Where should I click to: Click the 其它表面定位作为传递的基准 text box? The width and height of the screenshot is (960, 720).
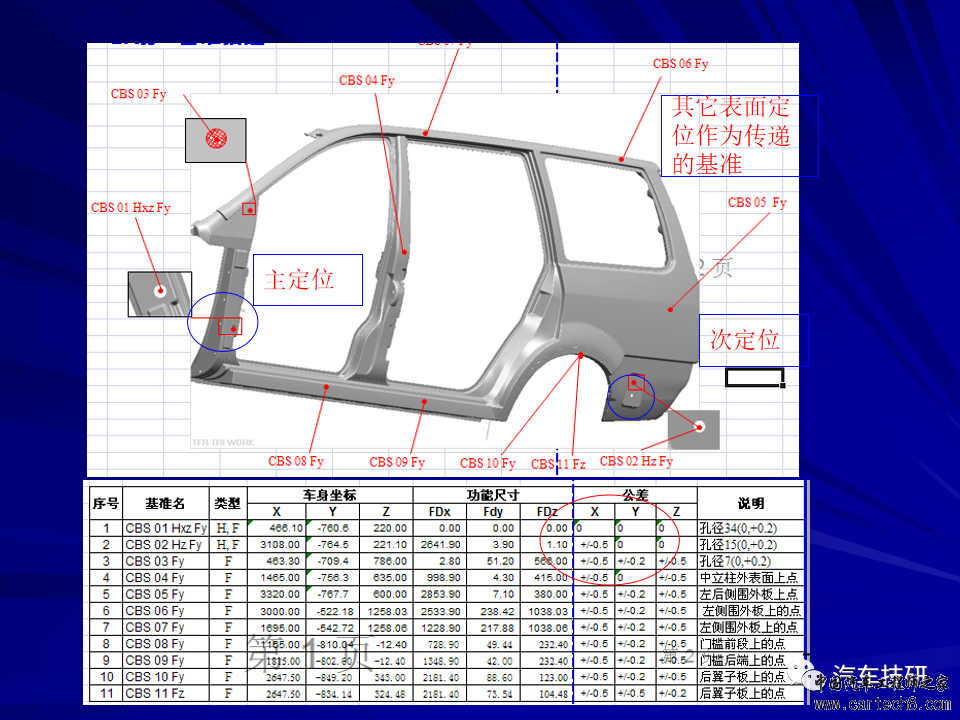pos(740,136)
